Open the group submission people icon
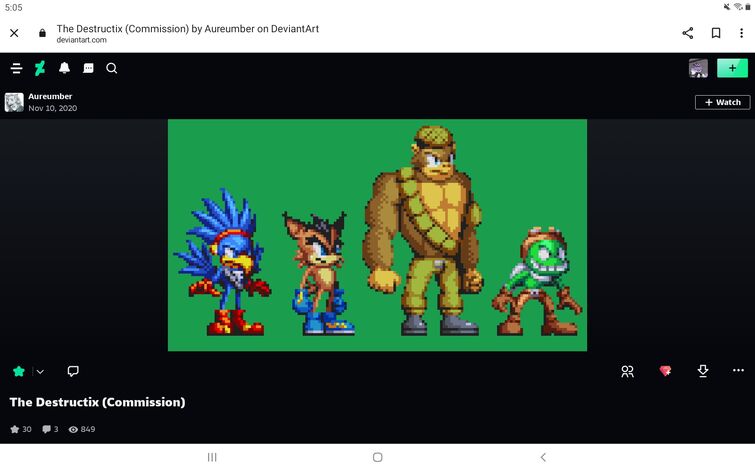The width and height of the screenshot is (755, 472). click(x=627, y=371)
